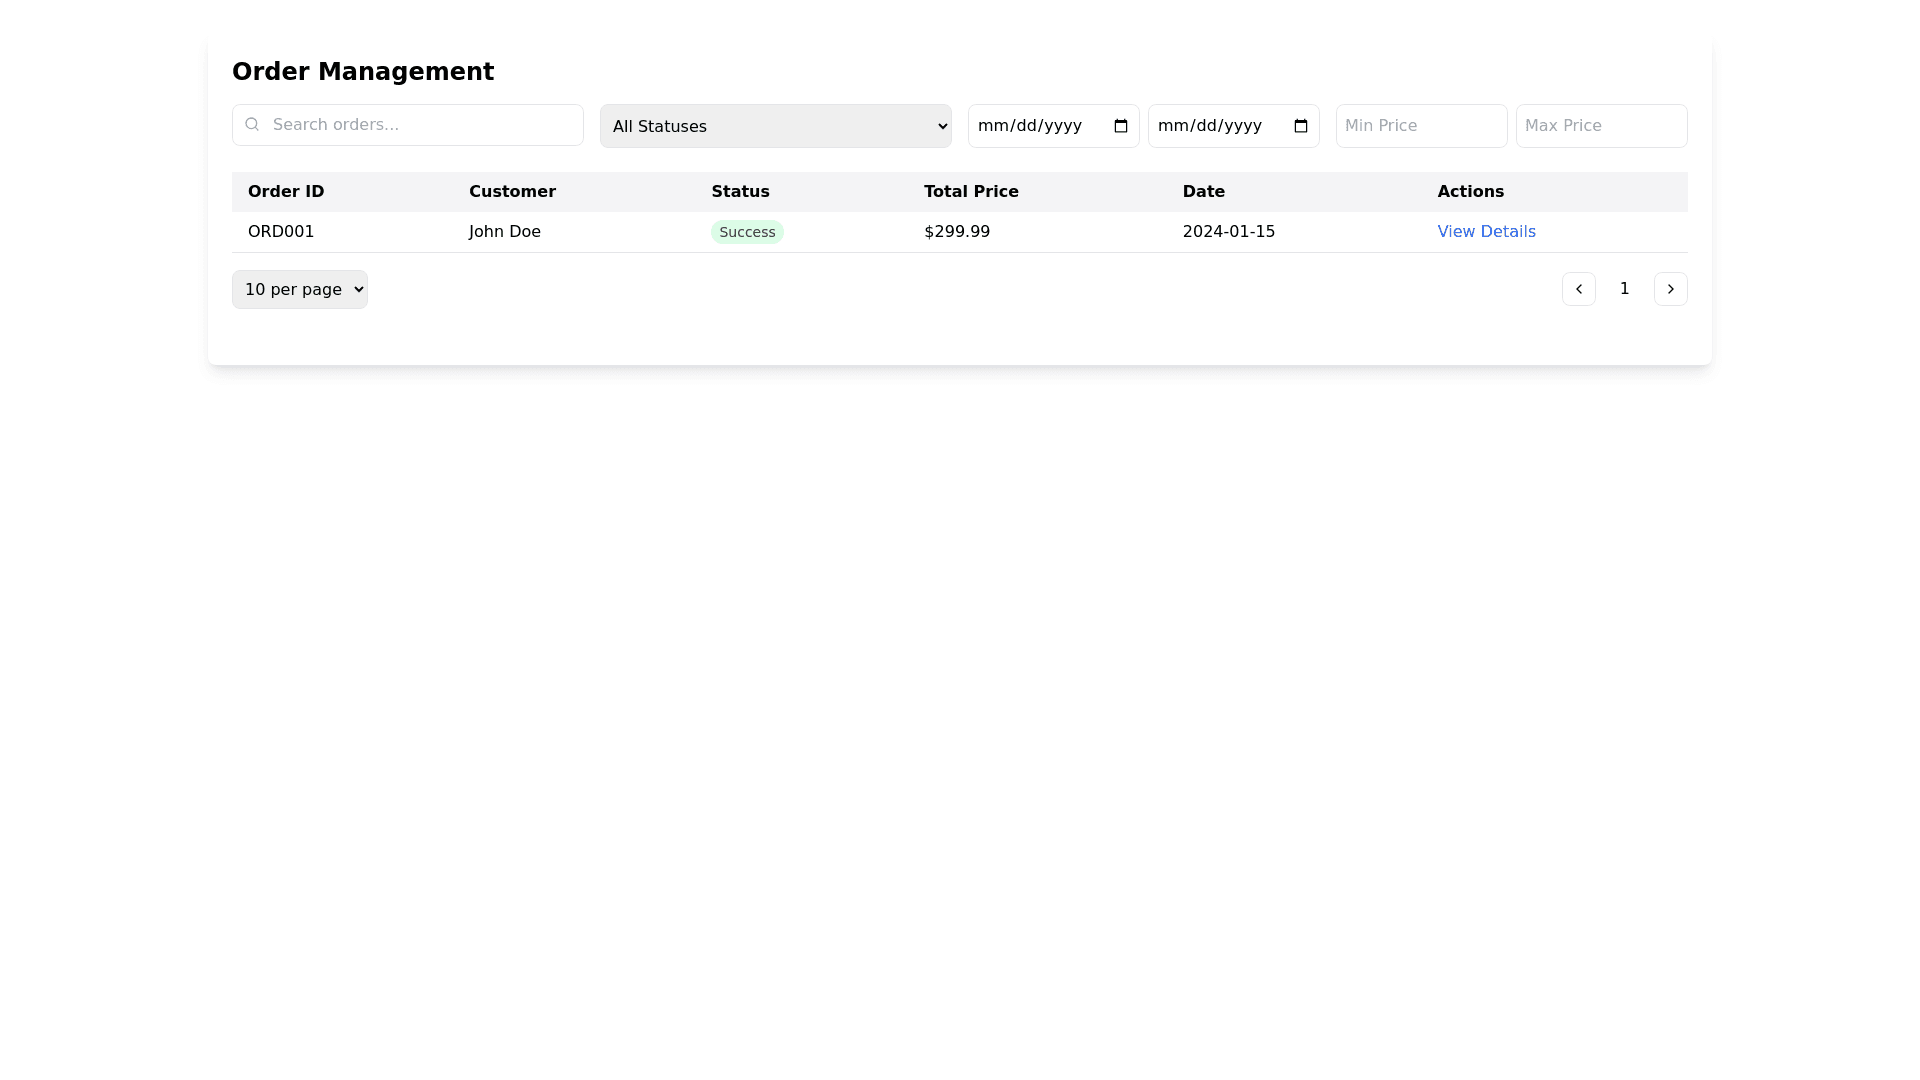Click the Max Price input
1920x1080 pixels.
click(x=1601, y=126)
